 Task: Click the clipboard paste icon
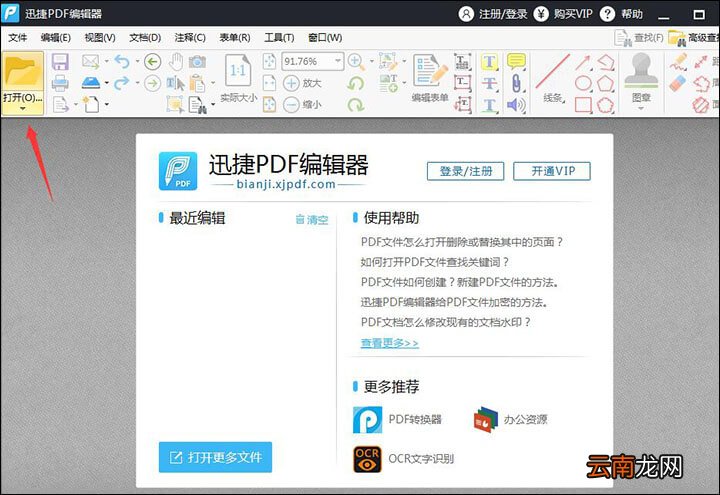click(x=197, y=83)
